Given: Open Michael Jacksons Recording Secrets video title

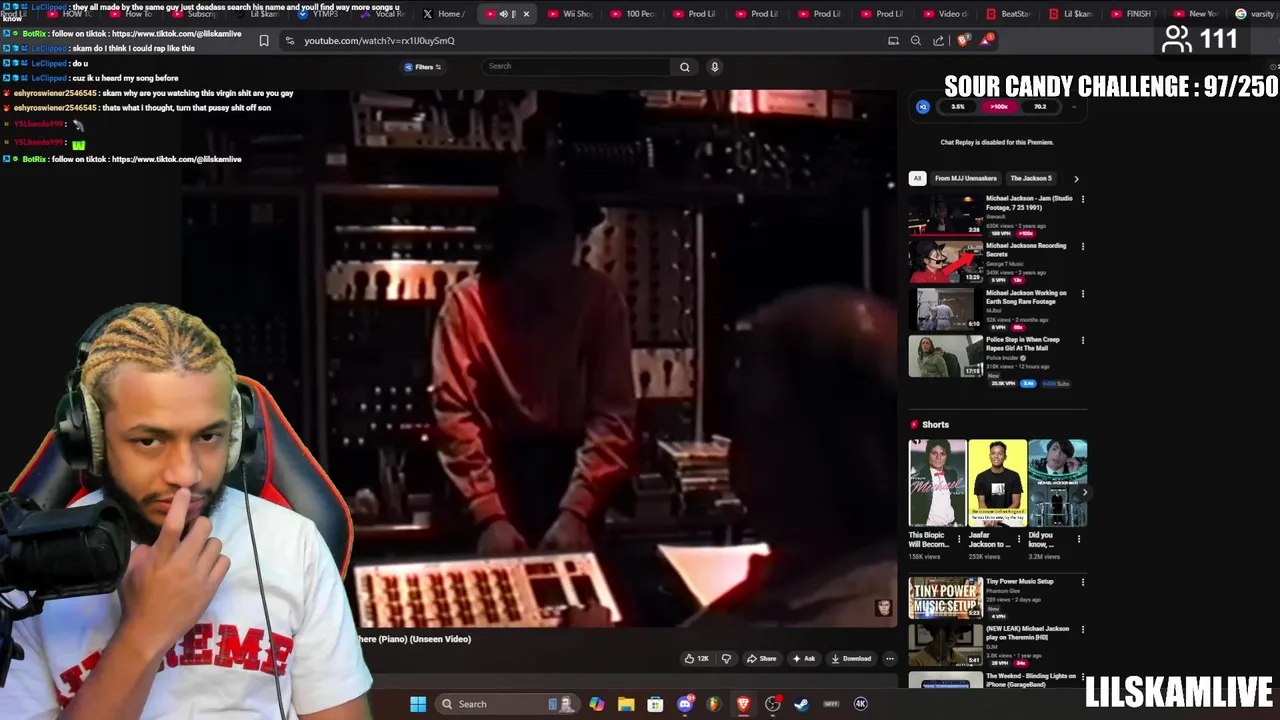Looking at the screenshot, I should tap(1026, 250).
